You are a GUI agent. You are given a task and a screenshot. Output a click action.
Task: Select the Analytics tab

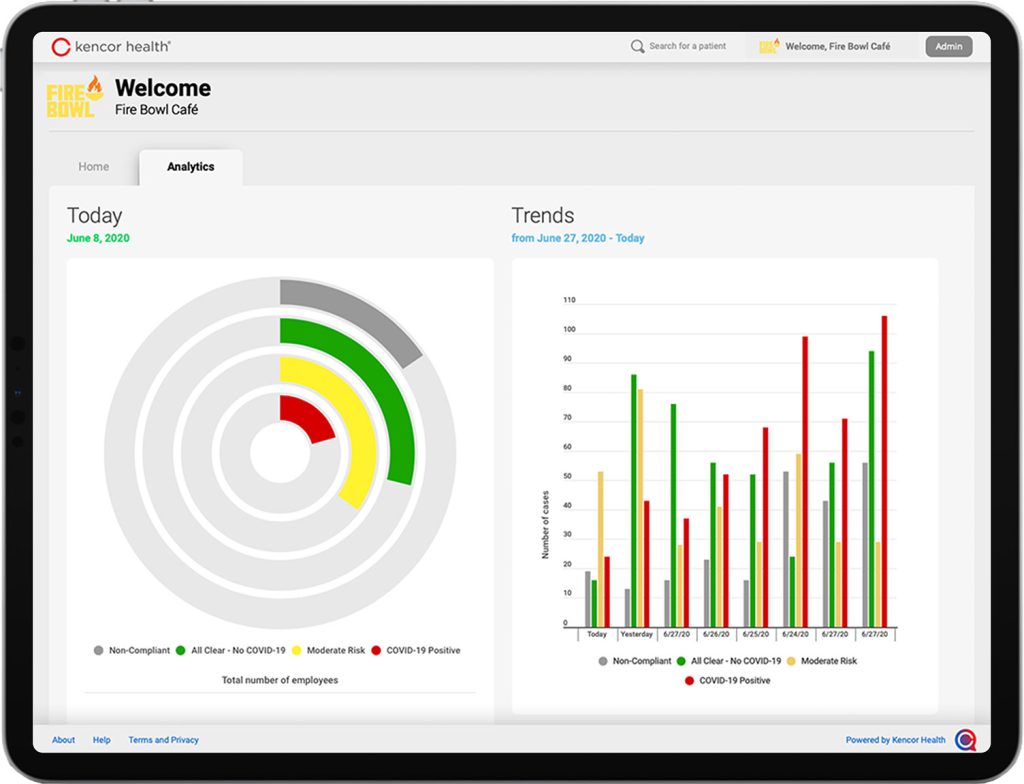click(190, 167)
